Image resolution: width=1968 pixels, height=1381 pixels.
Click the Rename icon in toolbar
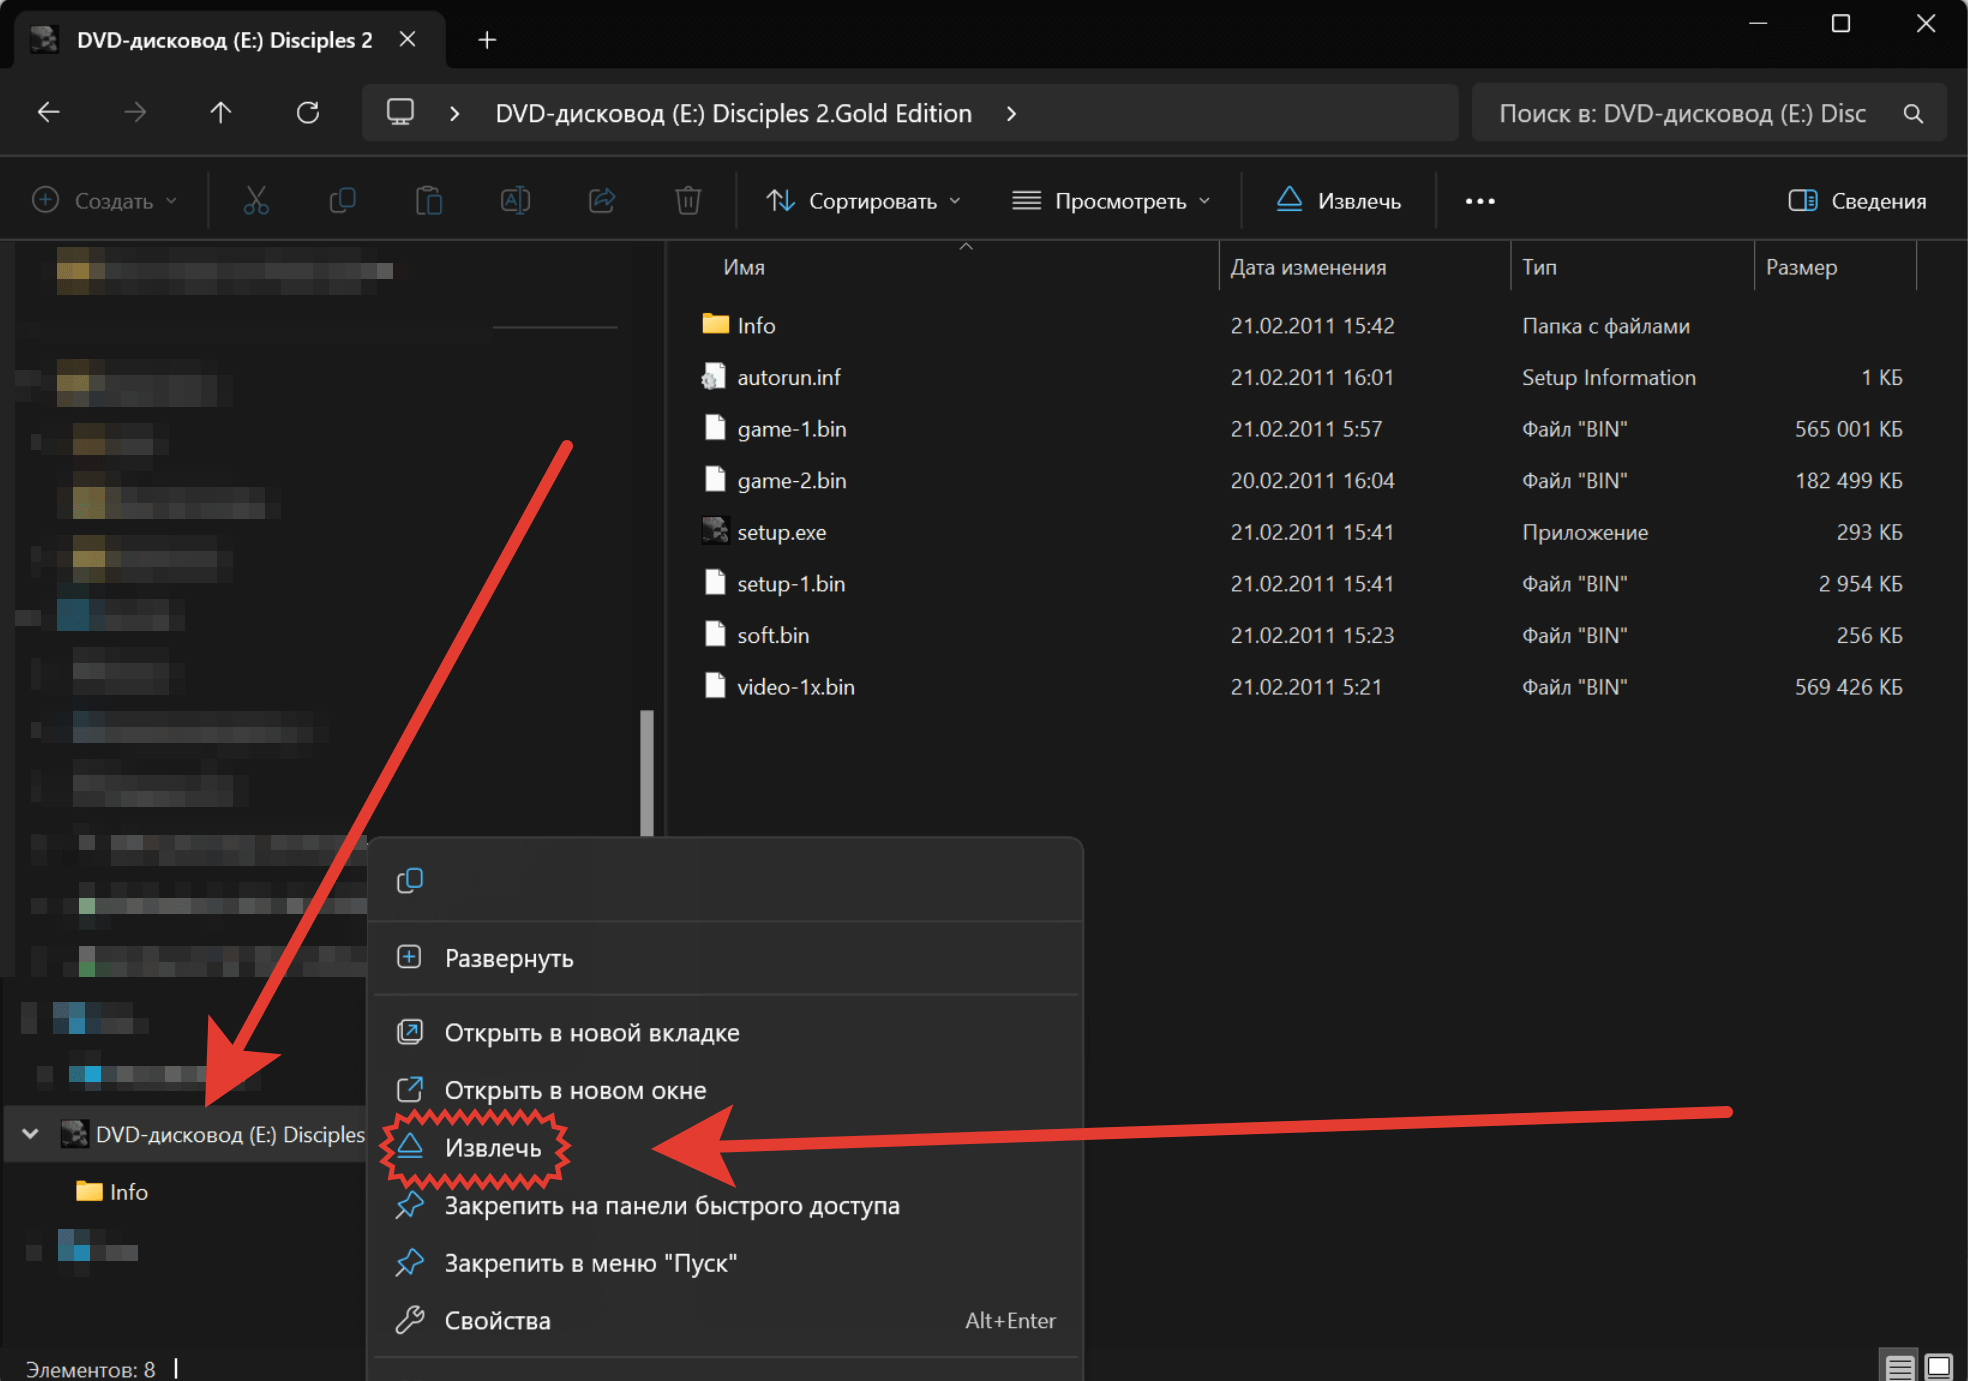click(515, 201)
